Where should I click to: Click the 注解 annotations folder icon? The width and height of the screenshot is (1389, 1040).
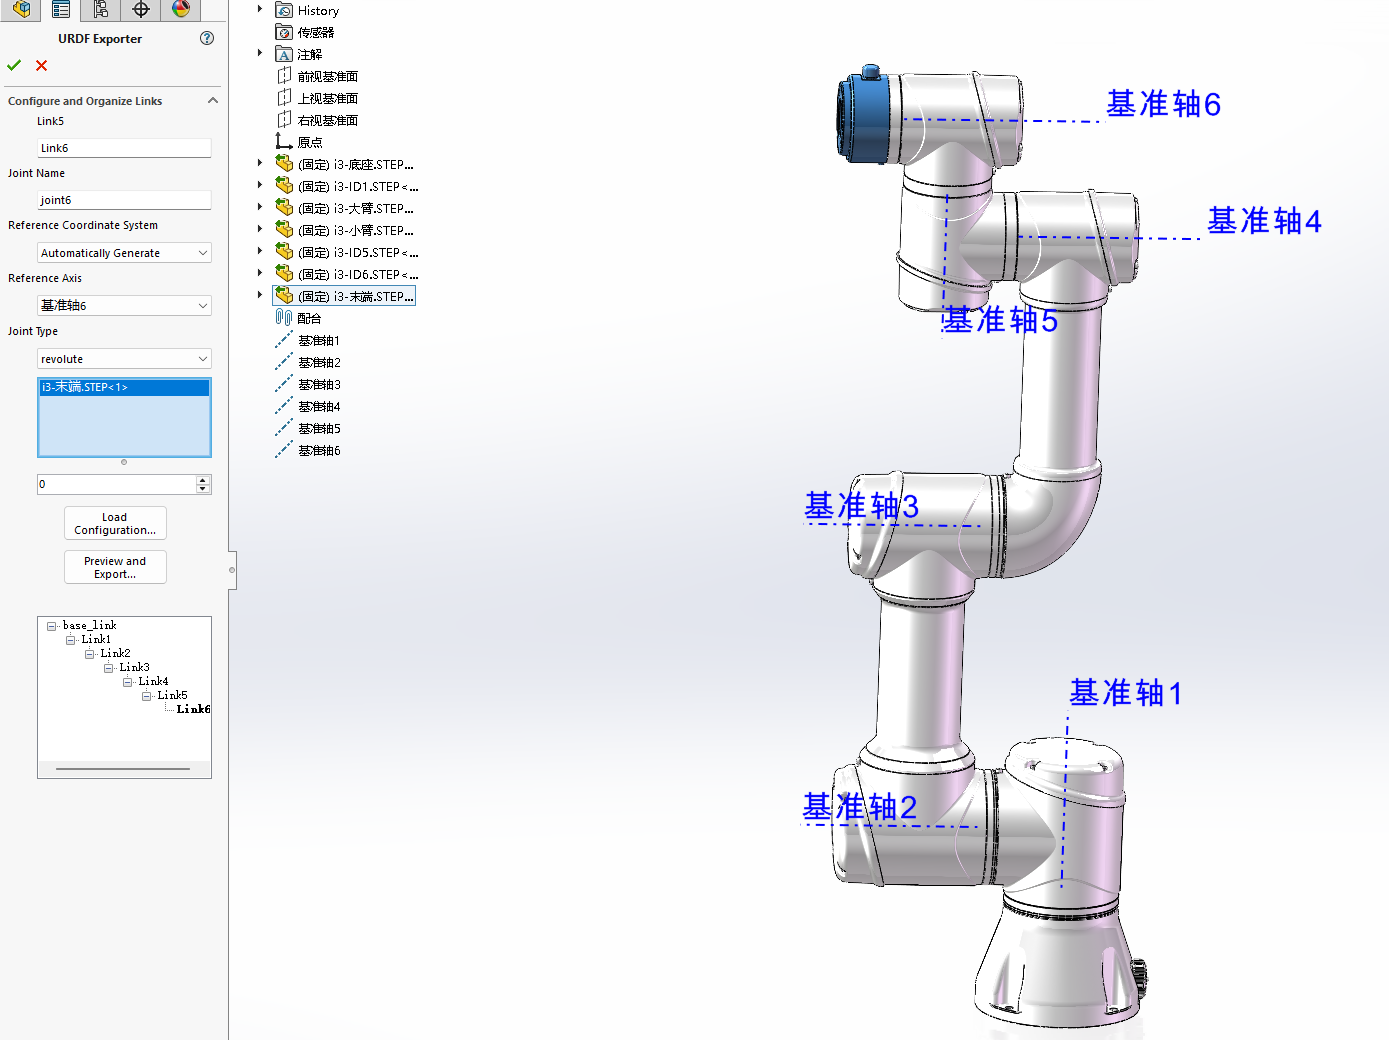[284, 54]
